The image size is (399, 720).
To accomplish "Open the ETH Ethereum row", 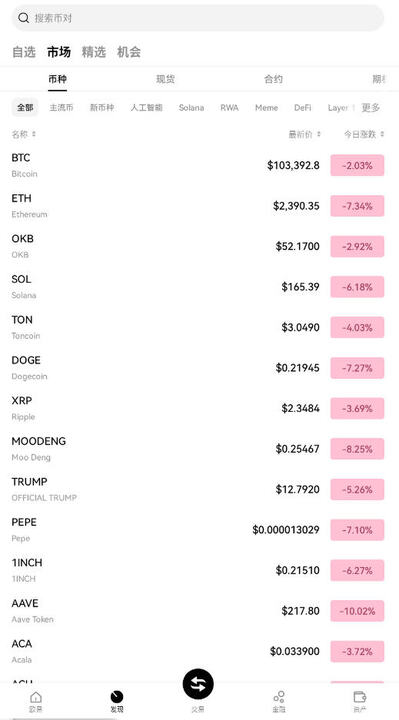I will pyautogui.click(x=198, y=206).
